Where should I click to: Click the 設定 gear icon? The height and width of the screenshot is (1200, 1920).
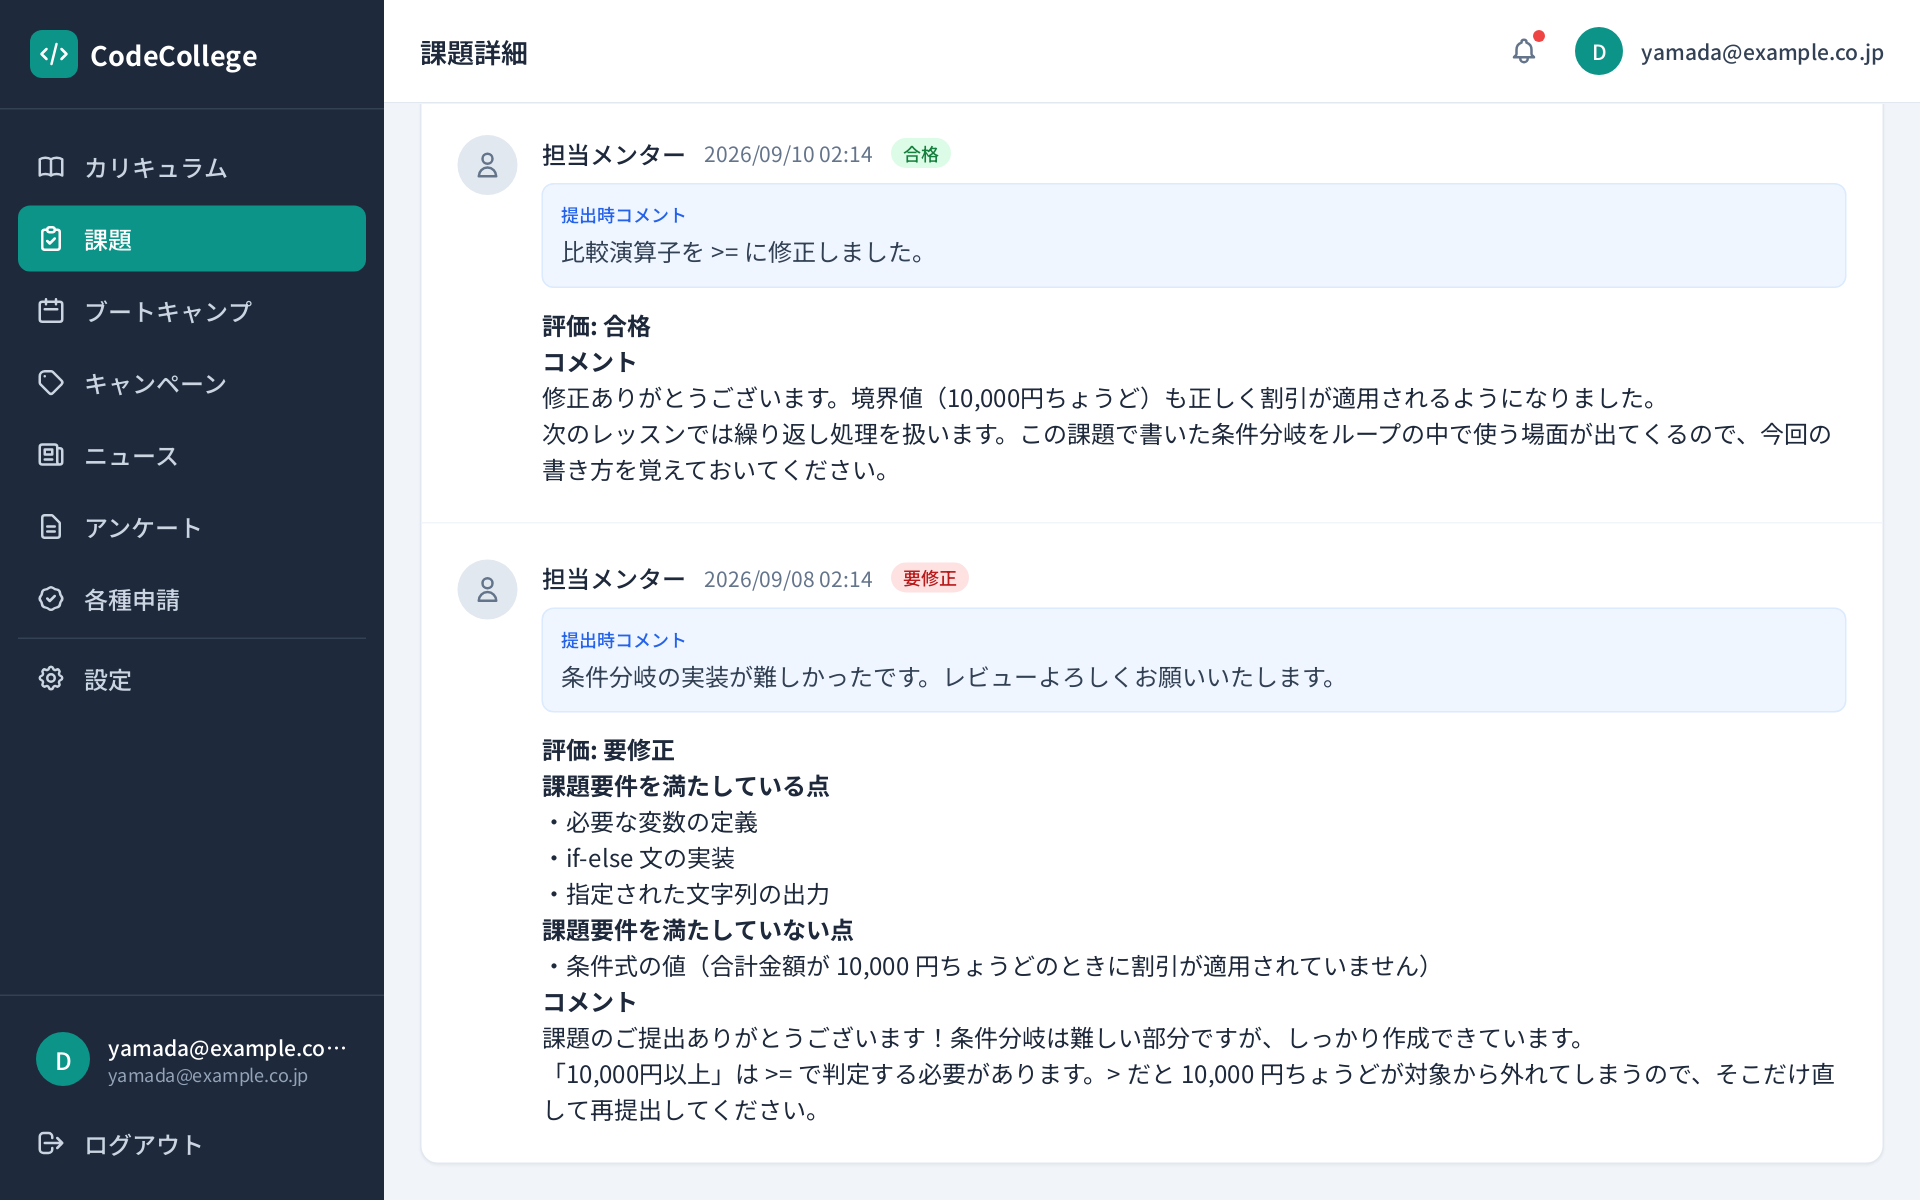pyautogui.click(x=51, y=679)
